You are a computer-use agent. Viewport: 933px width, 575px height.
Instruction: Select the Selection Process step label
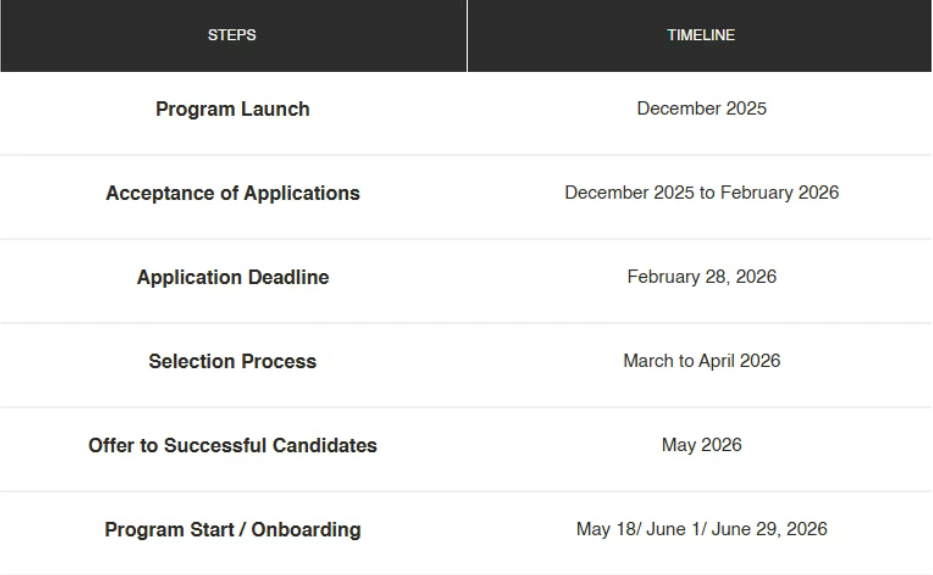click(x=232, y=361)
